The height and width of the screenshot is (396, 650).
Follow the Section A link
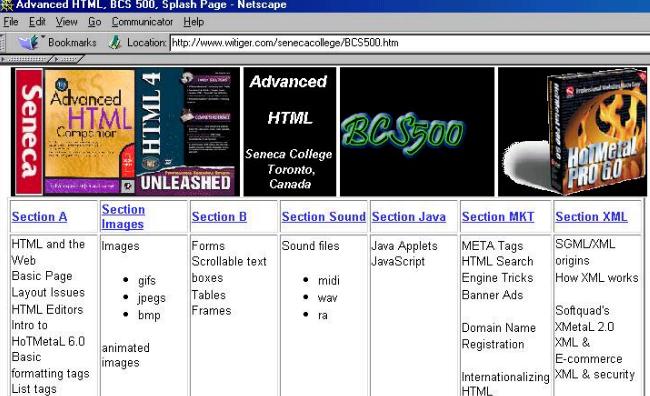point(39,216)
